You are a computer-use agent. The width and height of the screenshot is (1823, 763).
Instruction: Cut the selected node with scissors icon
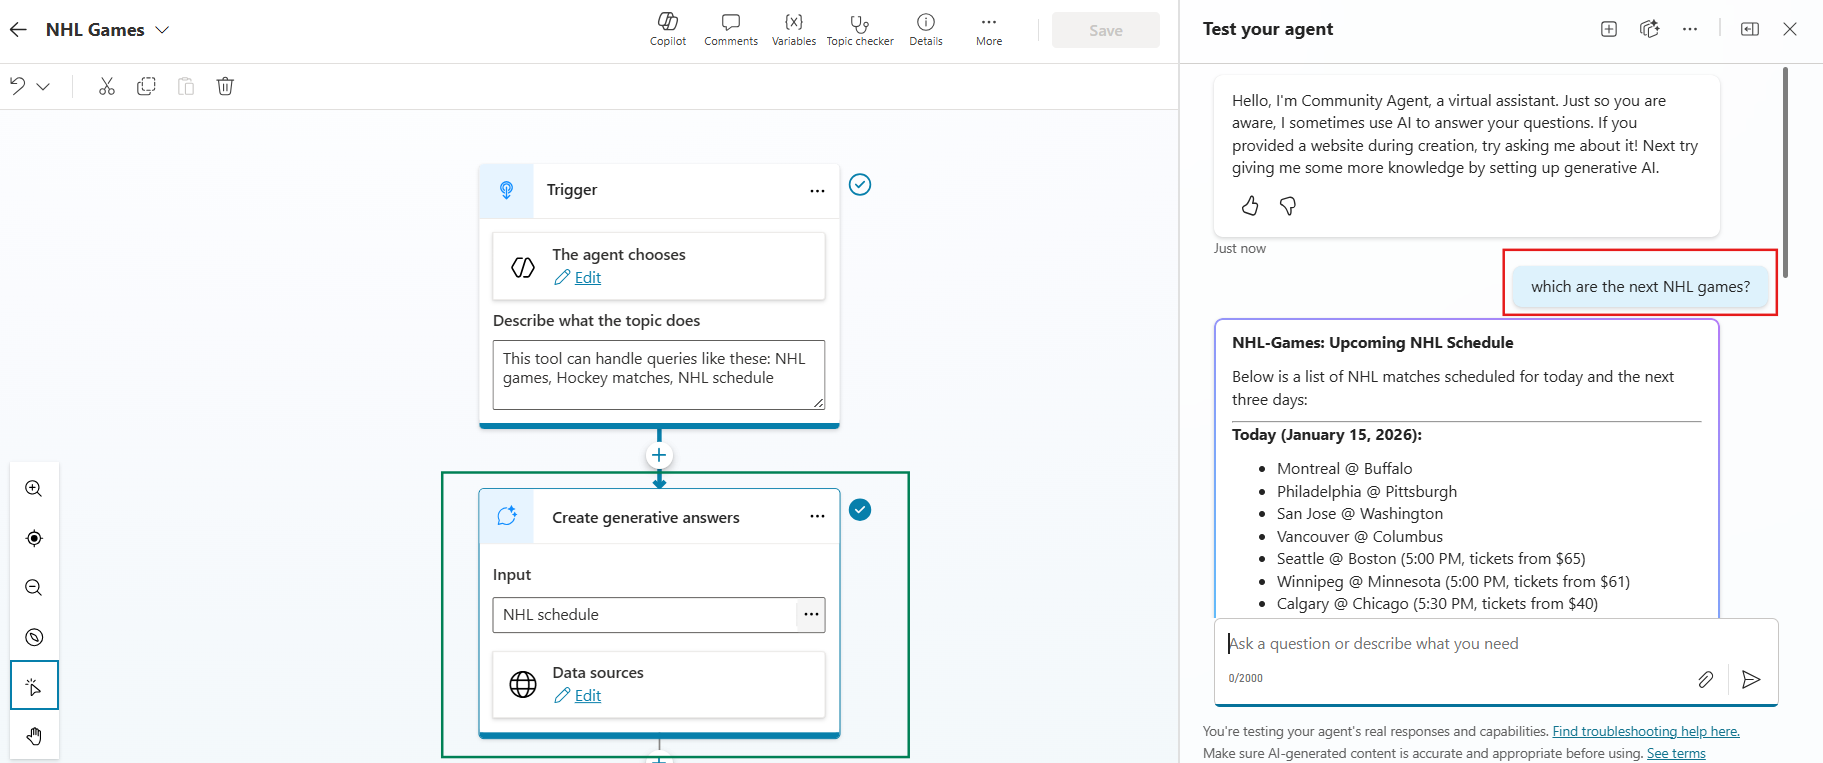[107, 86]
